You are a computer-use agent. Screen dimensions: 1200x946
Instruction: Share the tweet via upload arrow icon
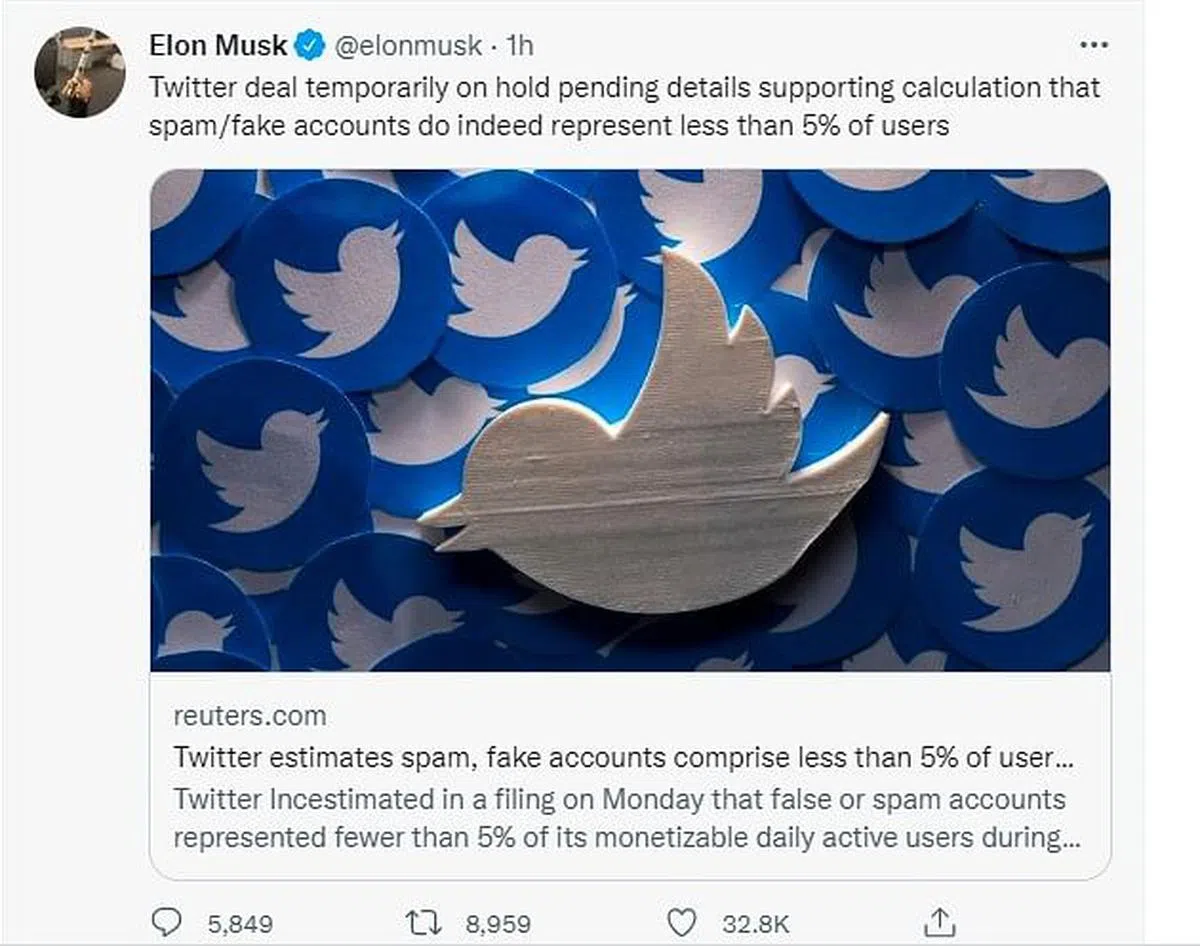point(939,921)
